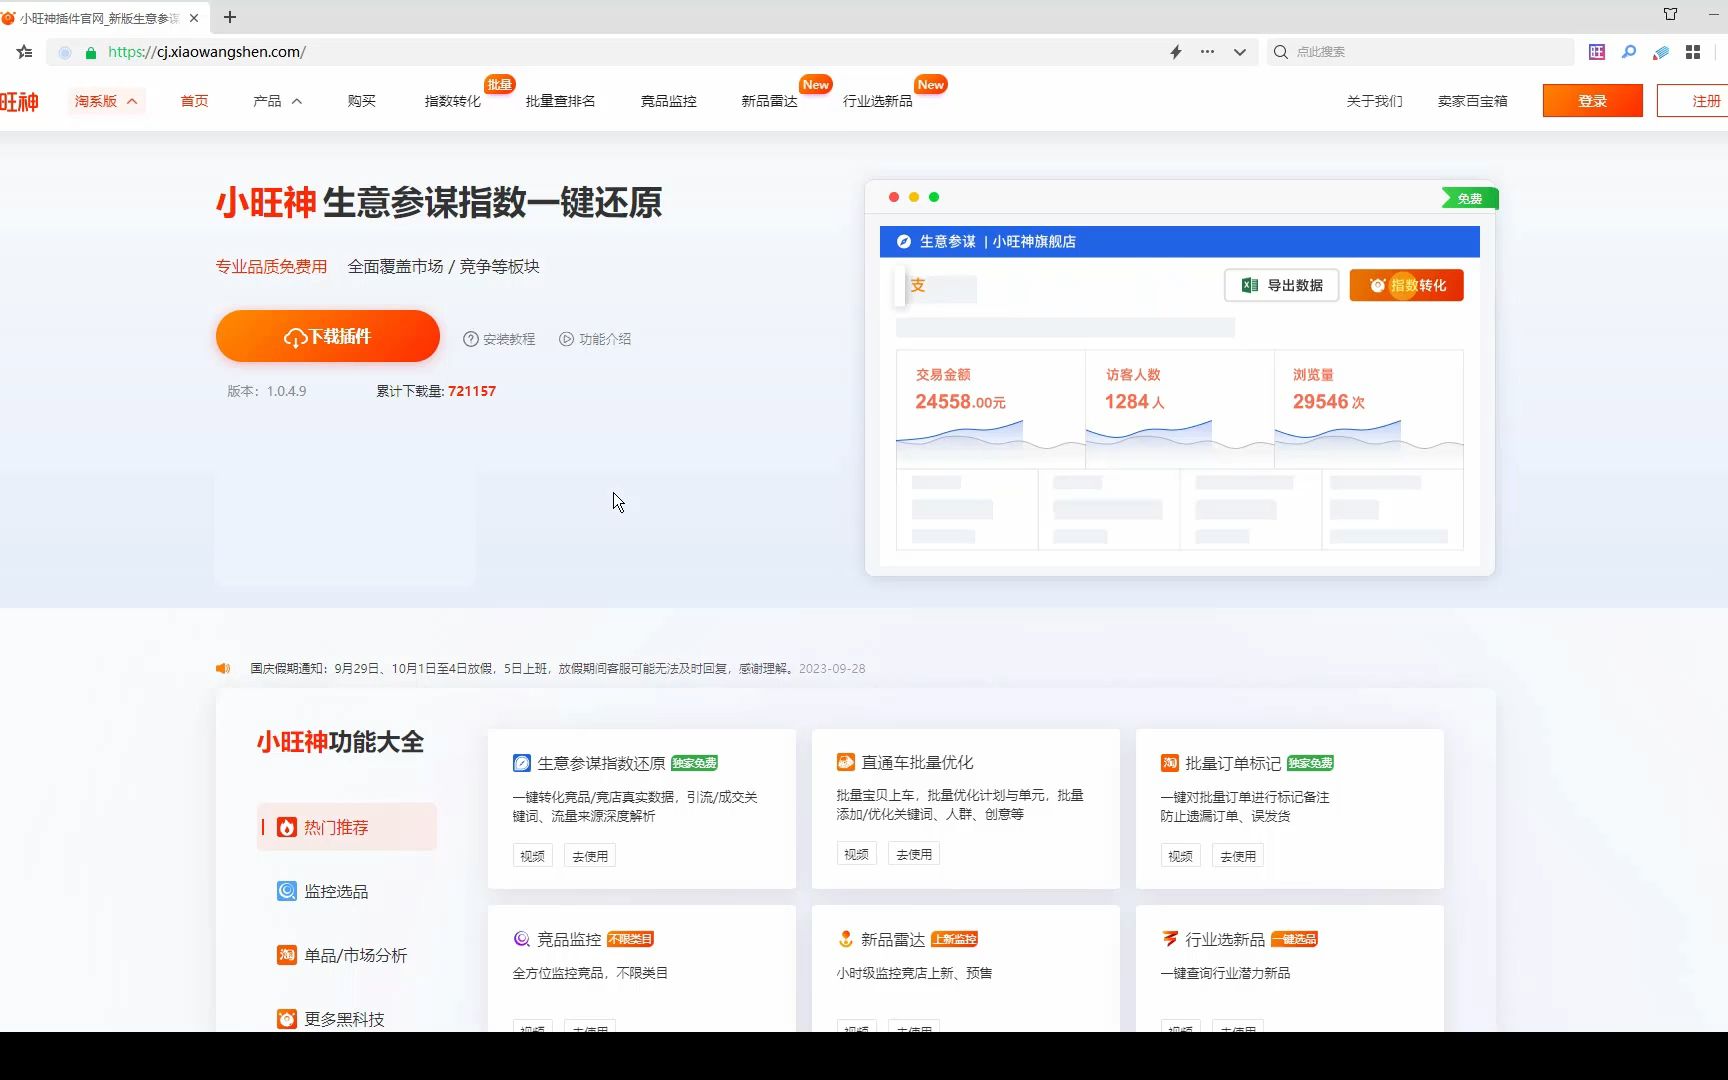Screen dimensions: 1728x1080
Task: Click the 新品雷达 radar icon in card
Action: coord(846,939)
